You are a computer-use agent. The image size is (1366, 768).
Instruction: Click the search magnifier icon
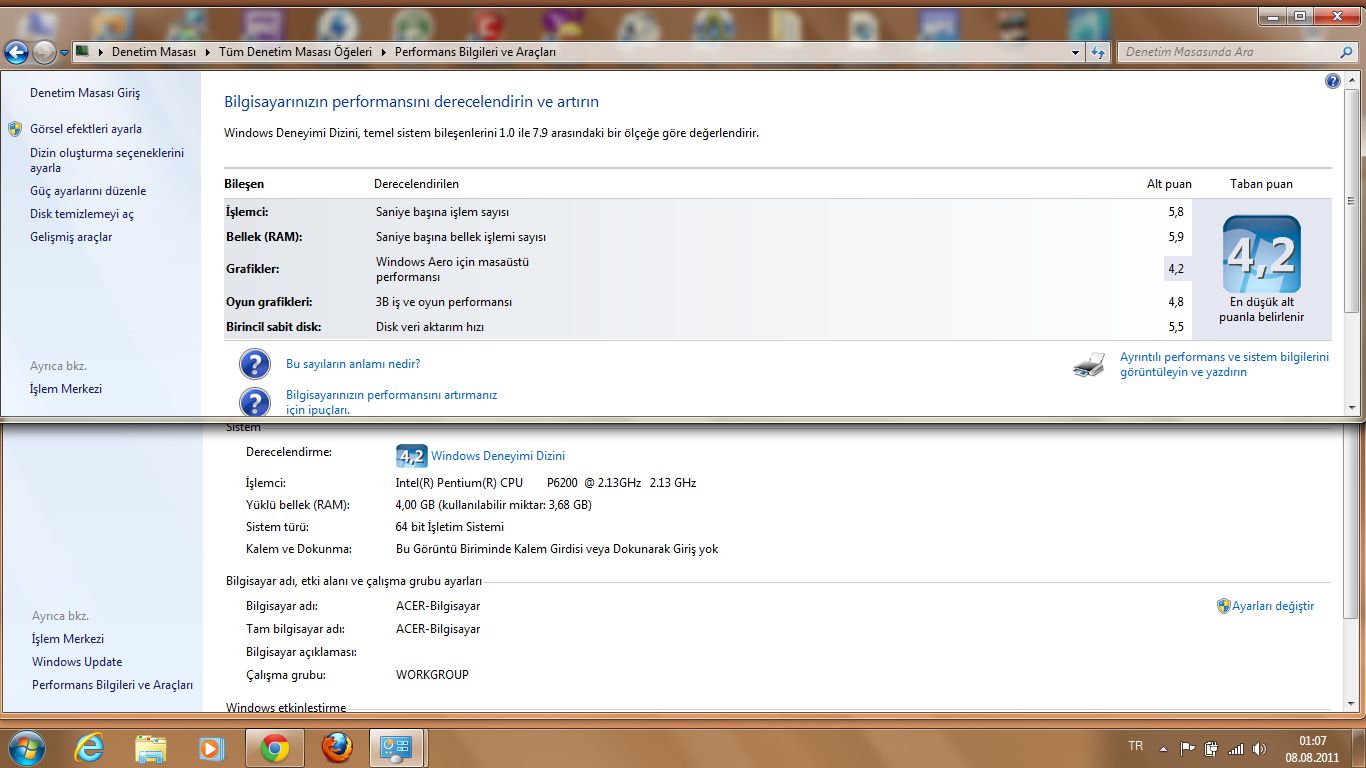point(1347,52)
